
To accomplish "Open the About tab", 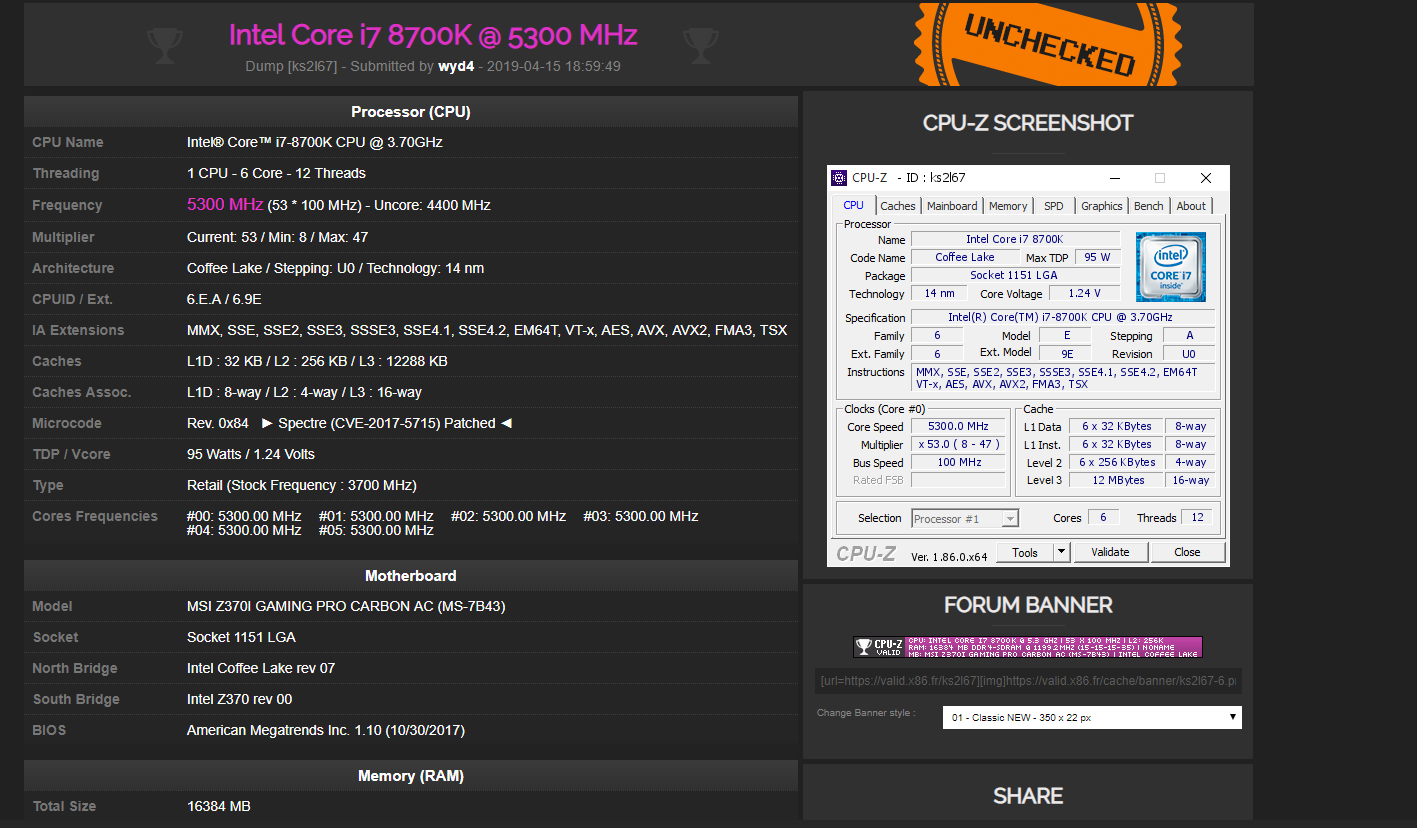I will pyautogui.click(x=1191, y=206).
